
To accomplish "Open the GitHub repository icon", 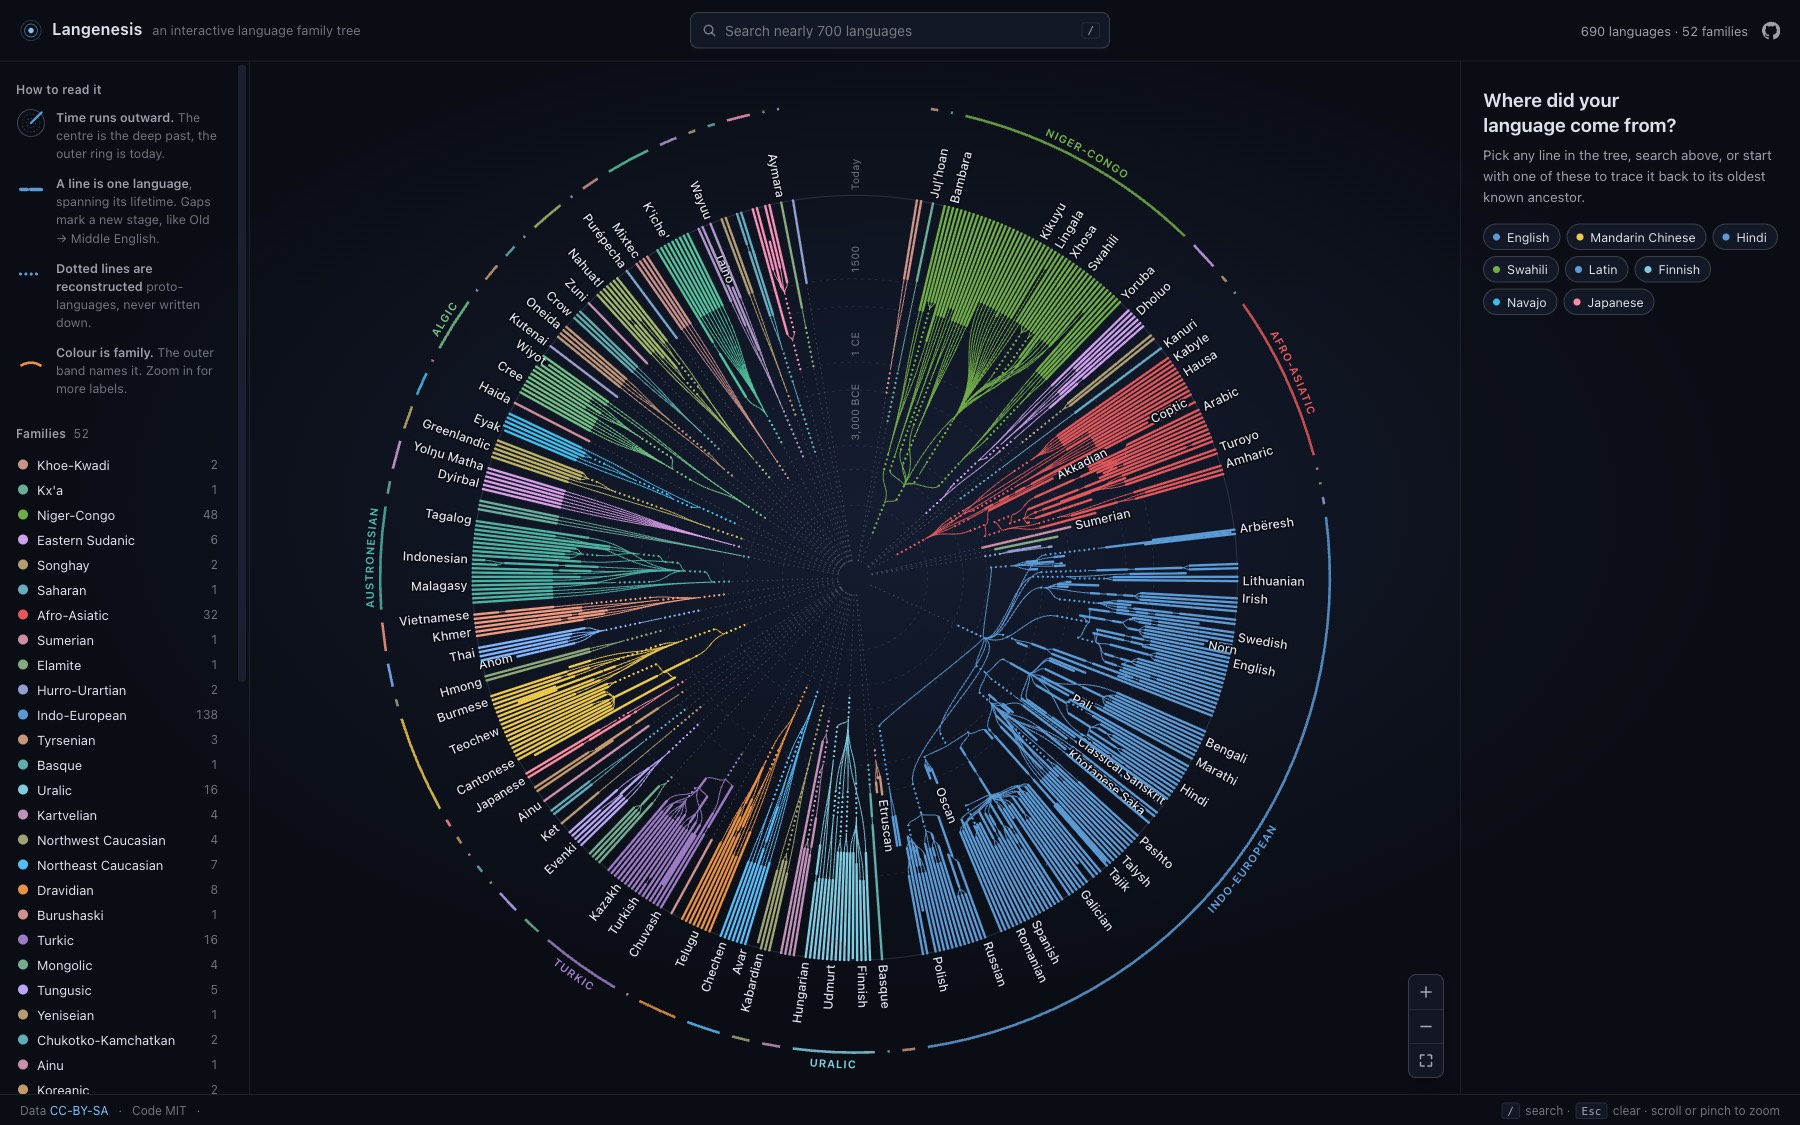I will (1771, 31).
